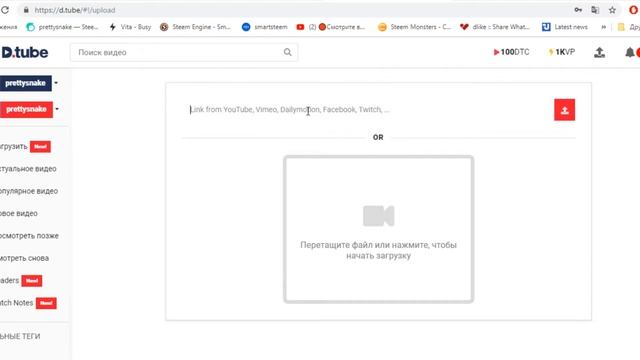The width and height of the screenshot is (640, 360).
Task: Open smartsteem bookmark
Action: click(x=264, y=27)
